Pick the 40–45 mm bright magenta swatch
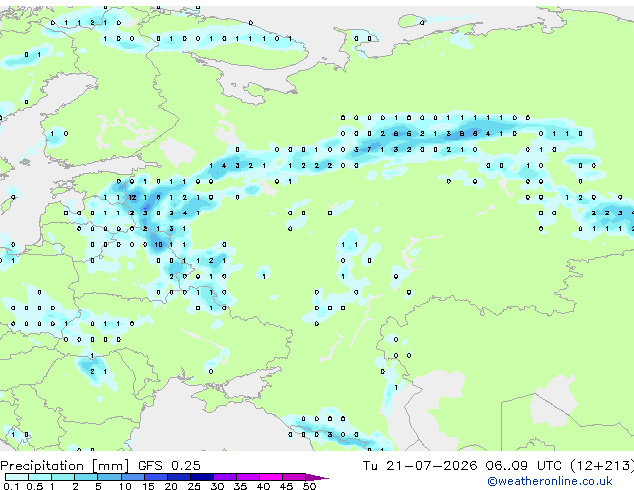The height and width of the screenshot is (490, 634). click(x=271, y=477)
